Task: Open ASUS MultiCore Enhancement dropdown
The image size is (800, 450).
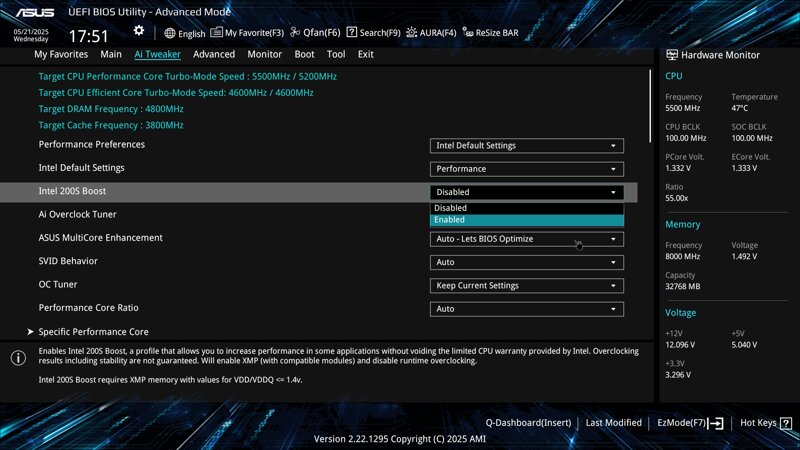Action: pos(527,239)
